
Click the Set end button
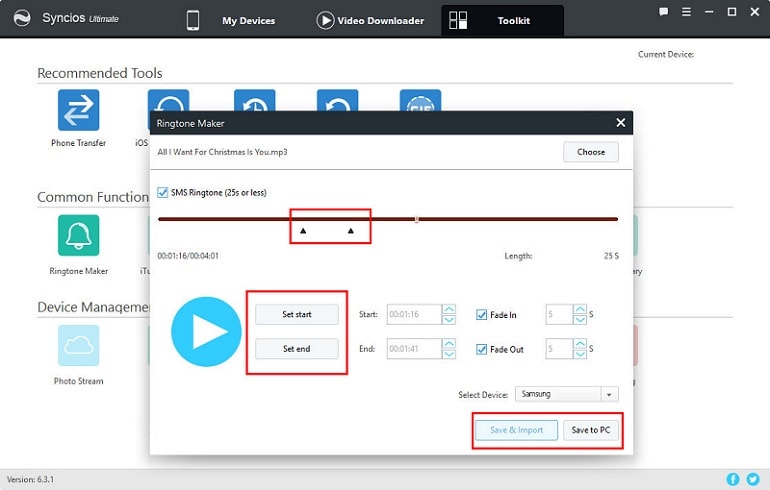[x=297, y=349]
